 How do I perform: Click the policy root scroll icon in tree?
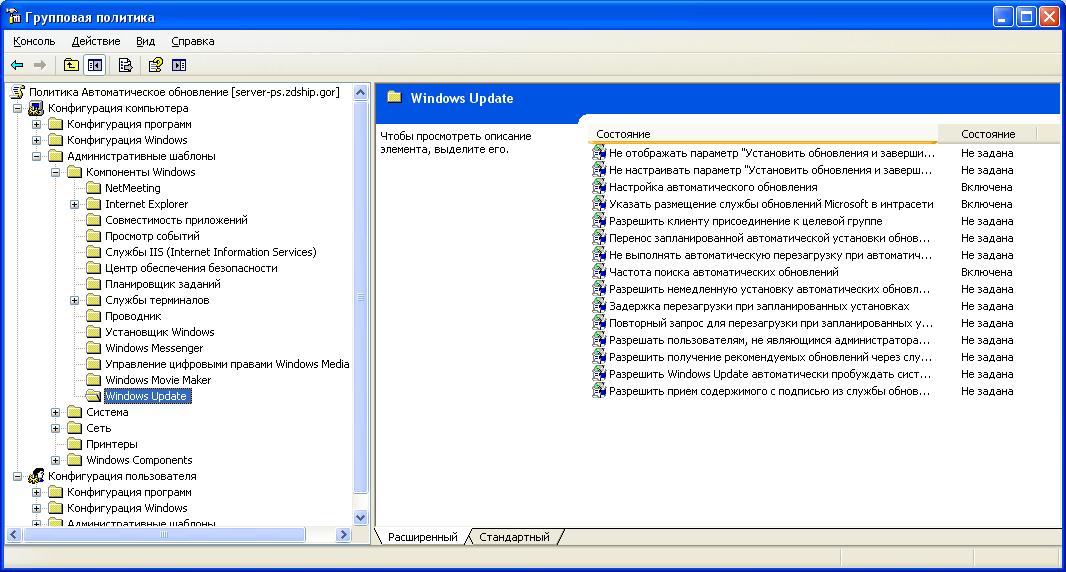(18, 92)
